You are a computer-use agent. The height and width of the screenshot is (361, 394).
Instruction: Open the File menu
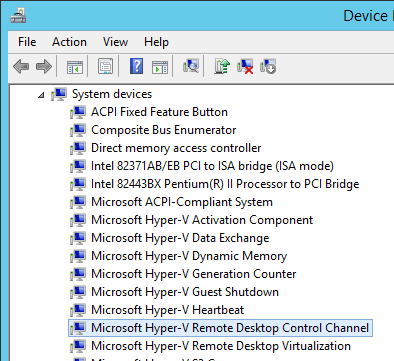coord(27,42)
